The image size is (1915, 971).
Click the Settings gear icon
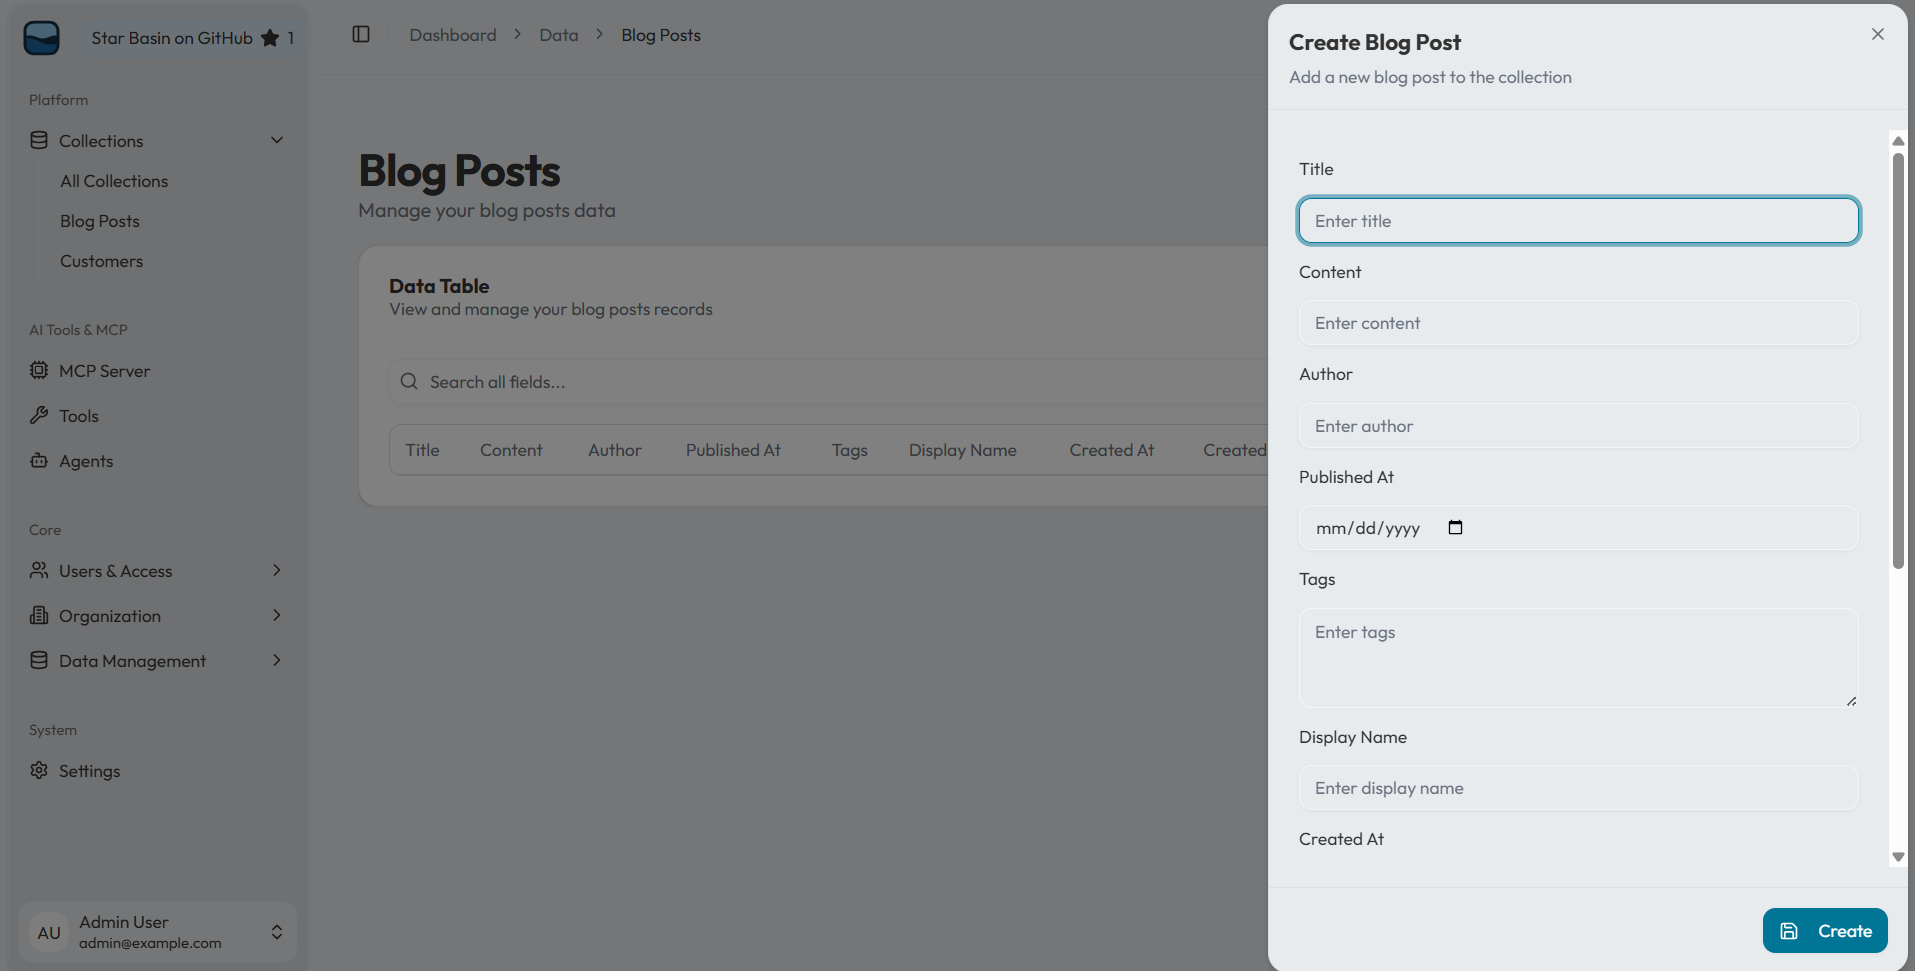tap(39, 770)
